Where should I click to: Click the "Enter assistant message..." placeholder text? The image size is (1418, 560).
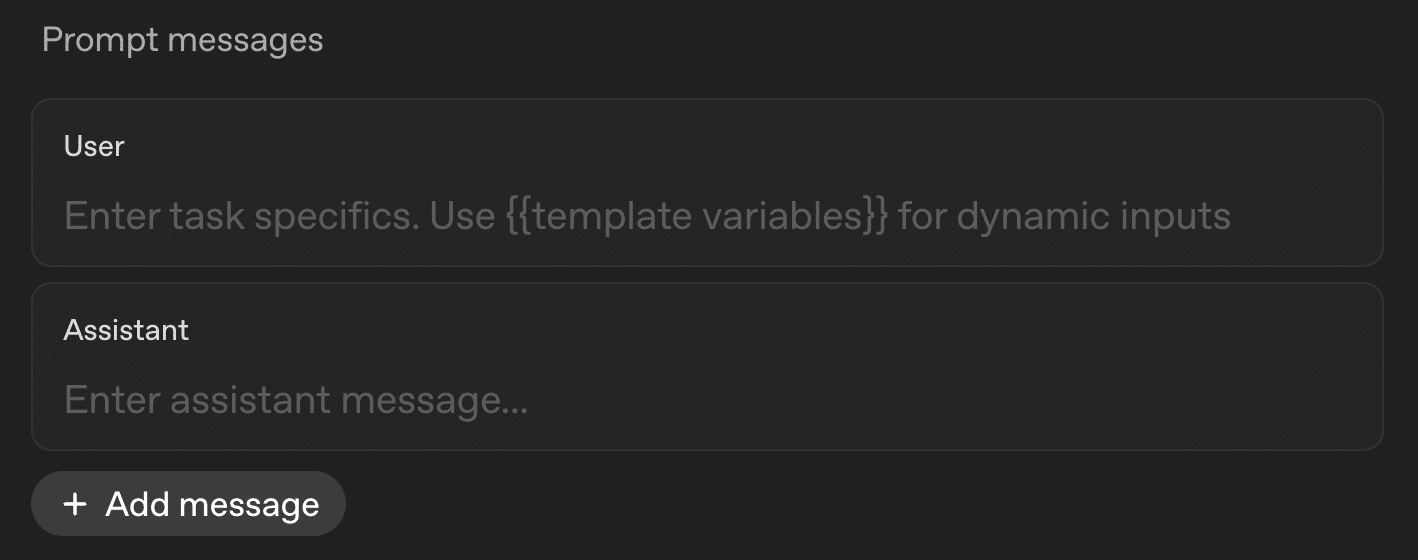click(x=295, y=400)
